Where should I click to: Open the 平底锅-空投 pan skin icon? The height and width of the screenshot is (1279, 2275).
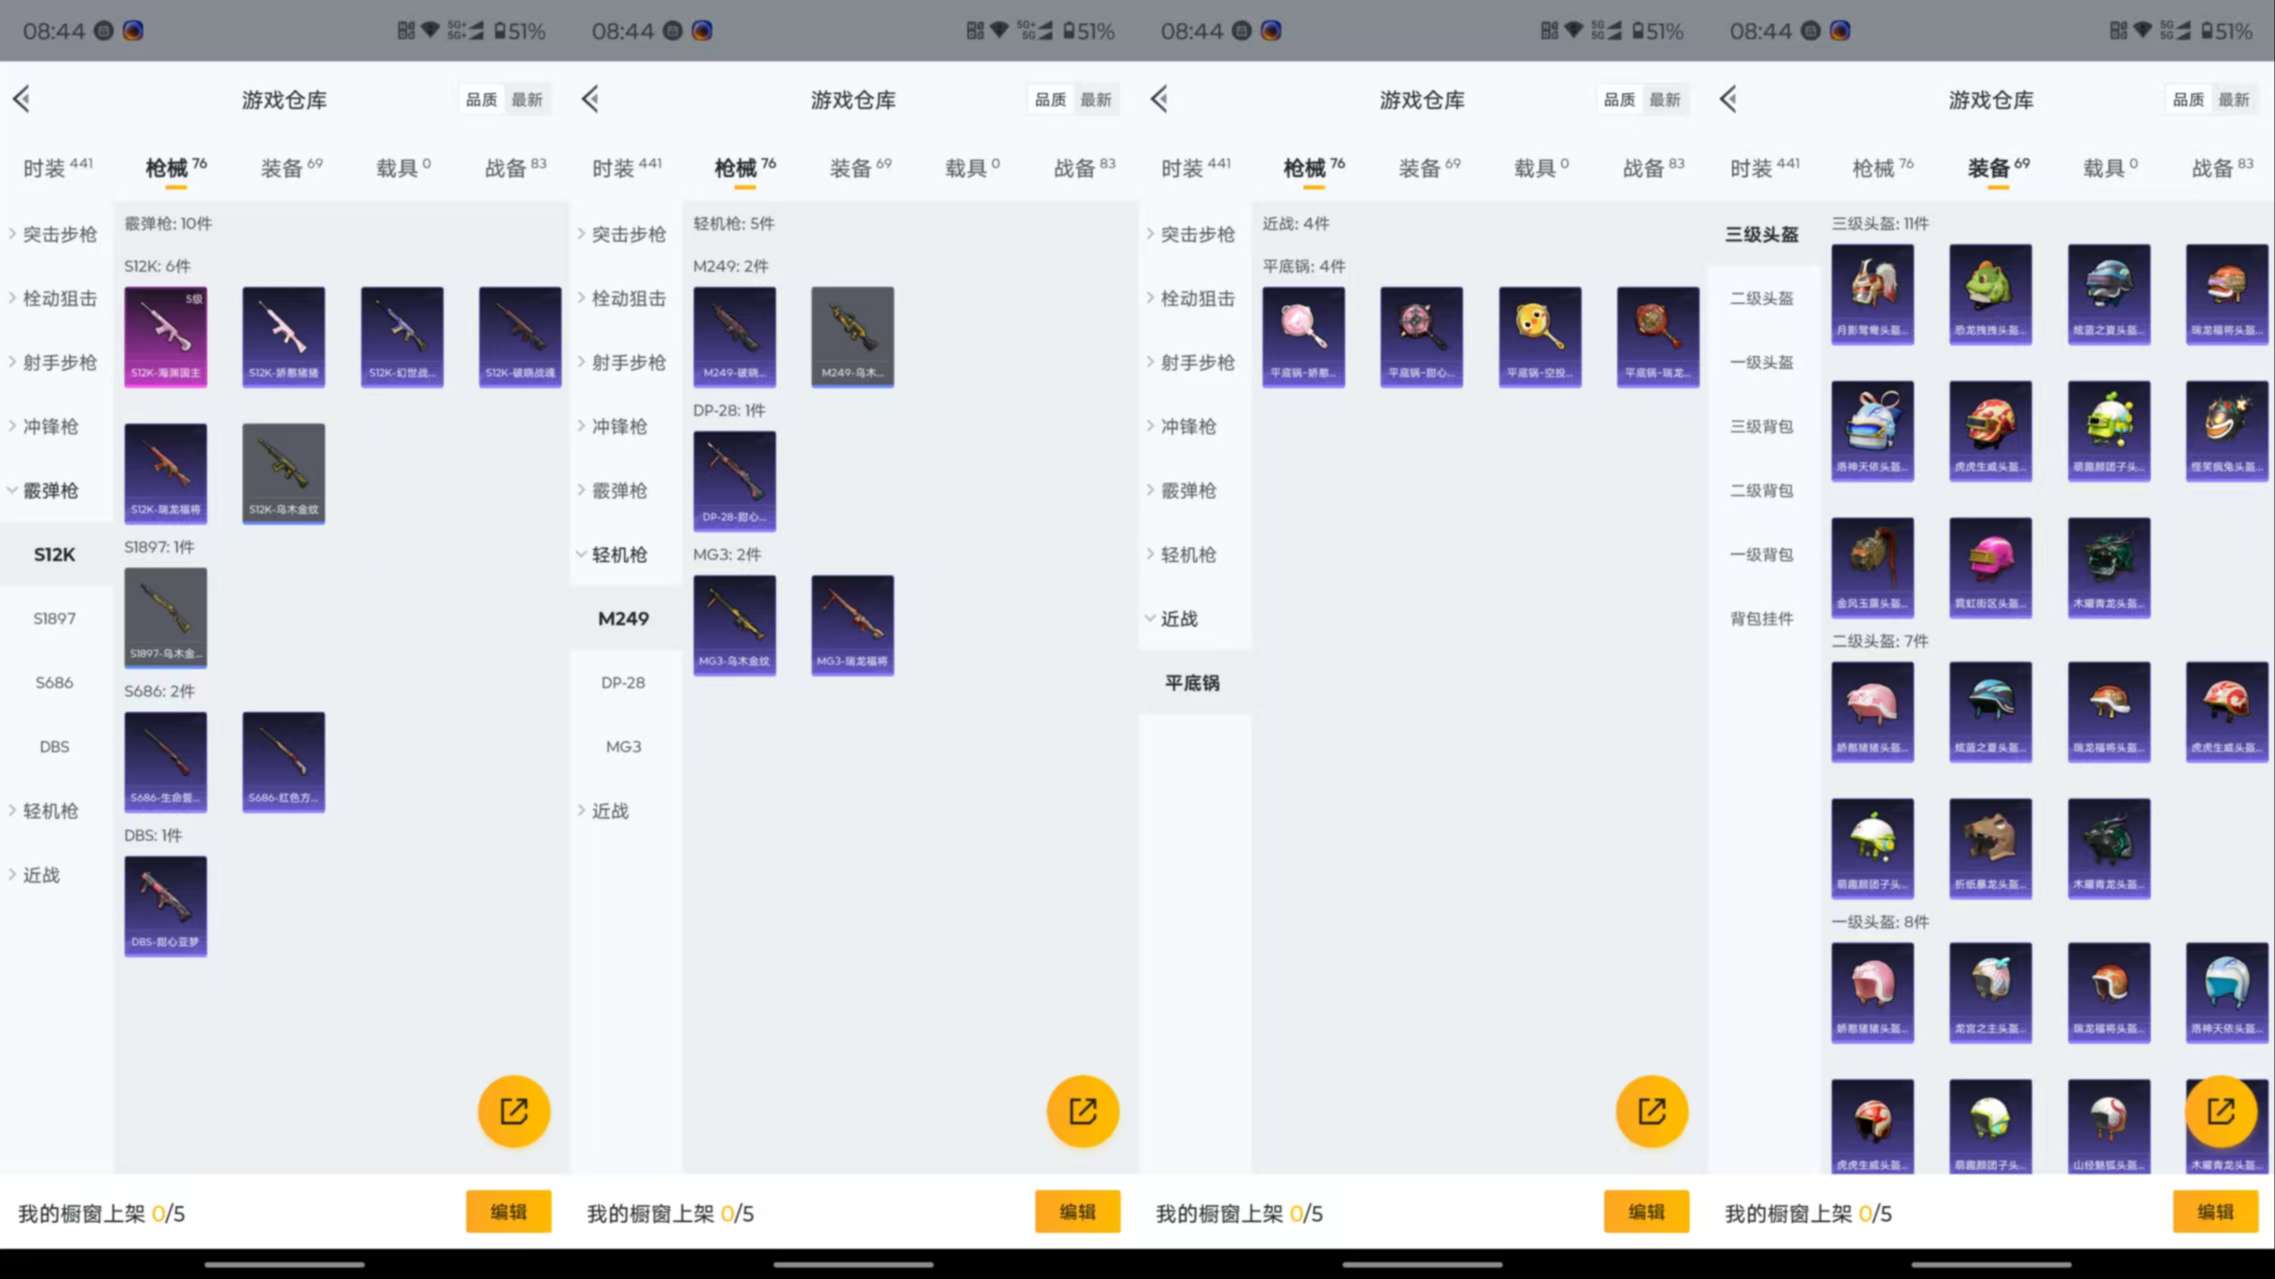point(1540,337)
